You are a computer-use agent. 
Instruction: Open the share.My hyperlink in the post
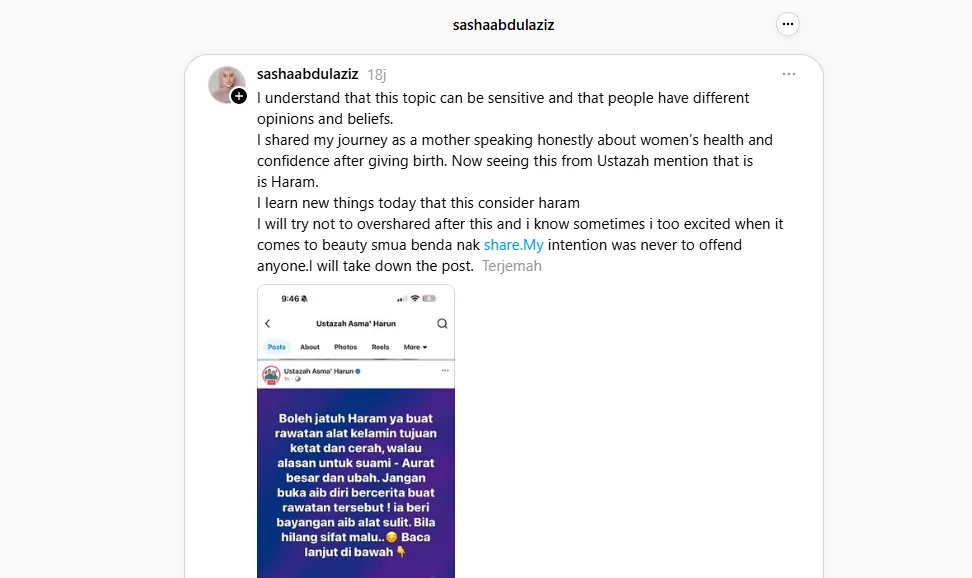(x=513, y=245)
